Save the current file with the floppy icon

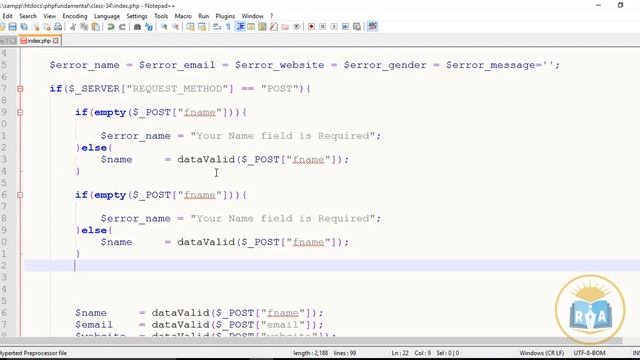(x=13, y=27)
